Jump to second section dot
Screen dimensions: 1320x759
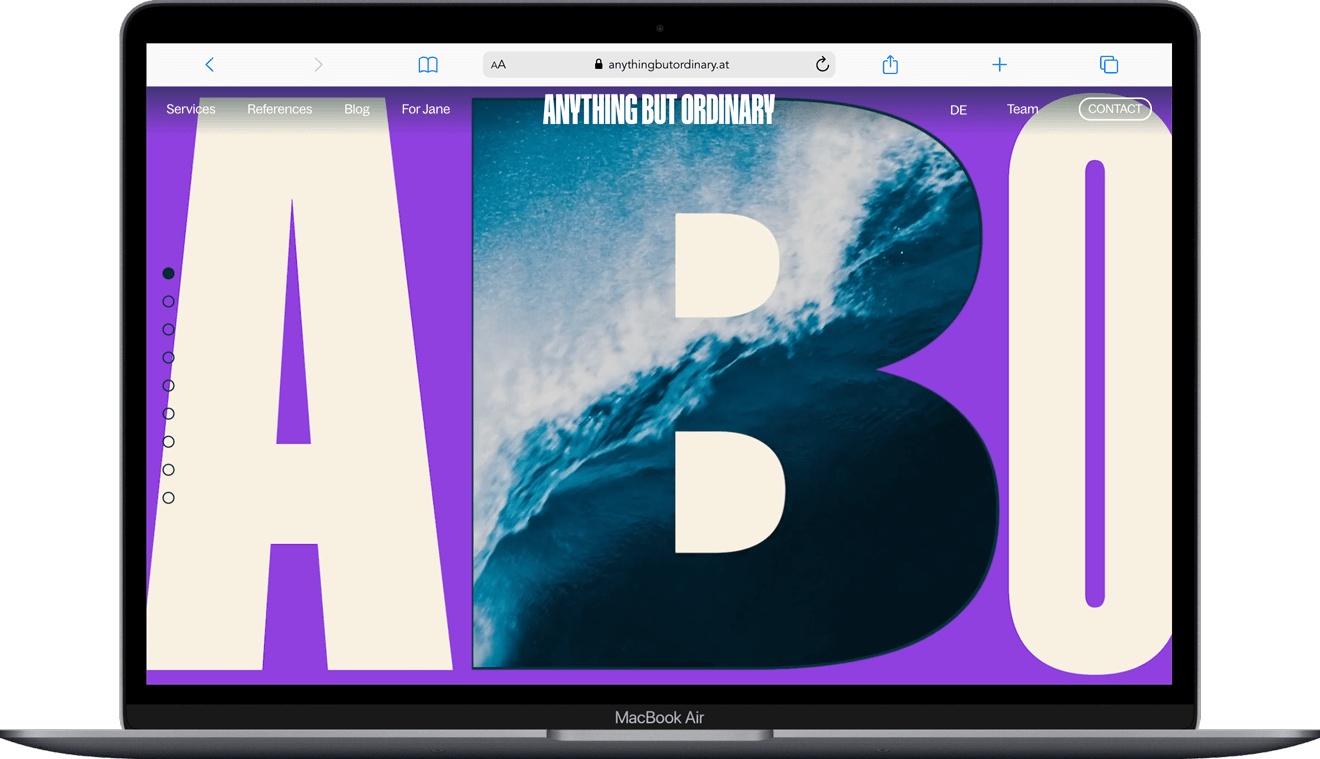pos(168,301)
